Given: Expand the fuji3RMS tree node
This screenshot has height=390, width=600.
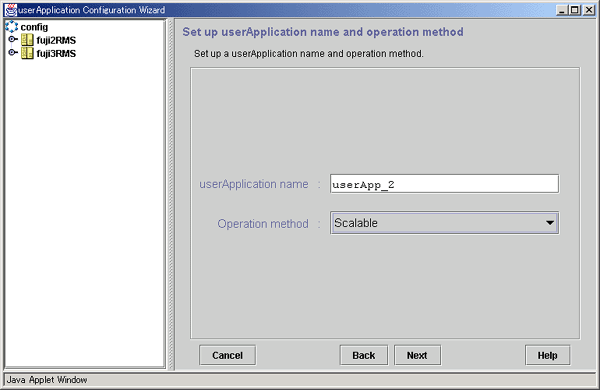Looking at the screenshot, I should pos(13,52).
